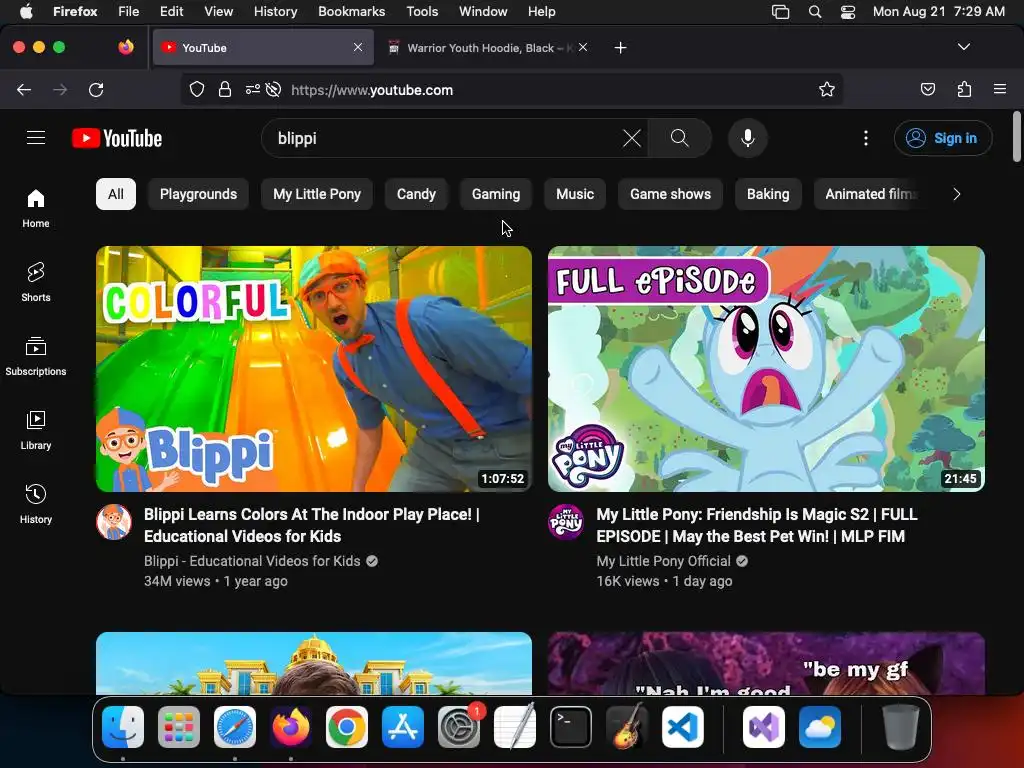Open the Firefox extensions puzzle icon

965,89
